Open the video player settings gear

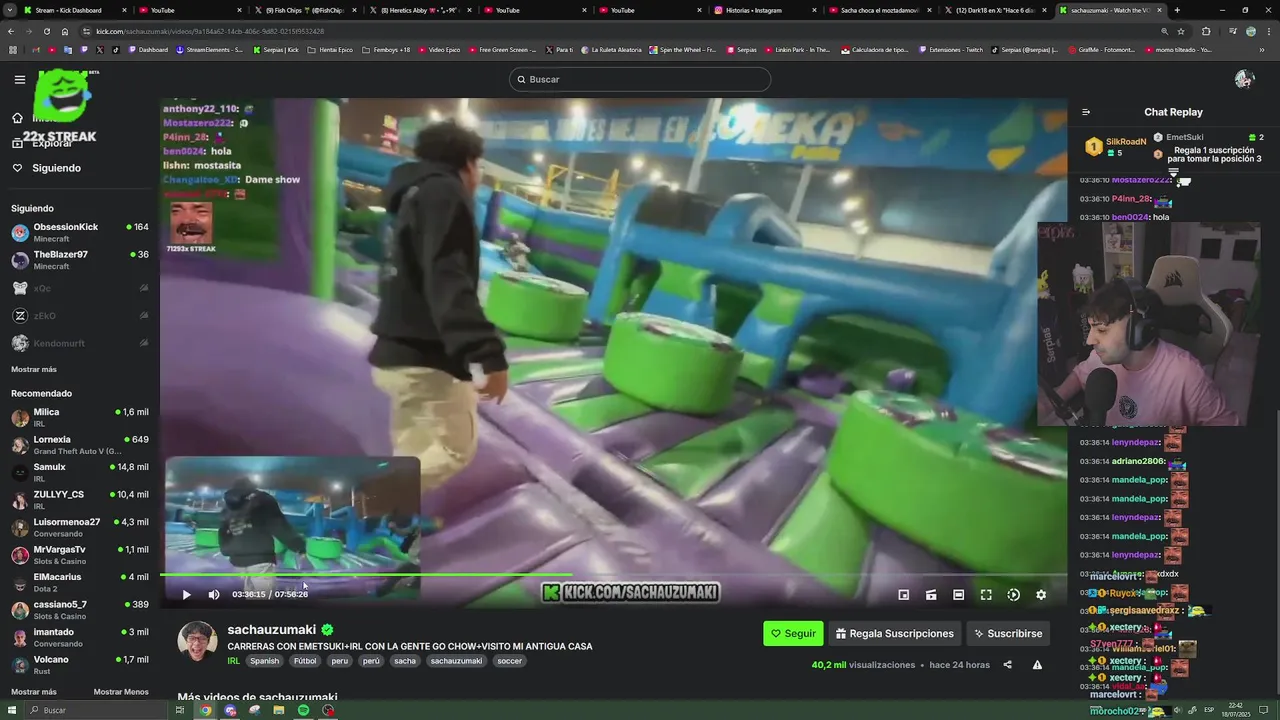1041,594
